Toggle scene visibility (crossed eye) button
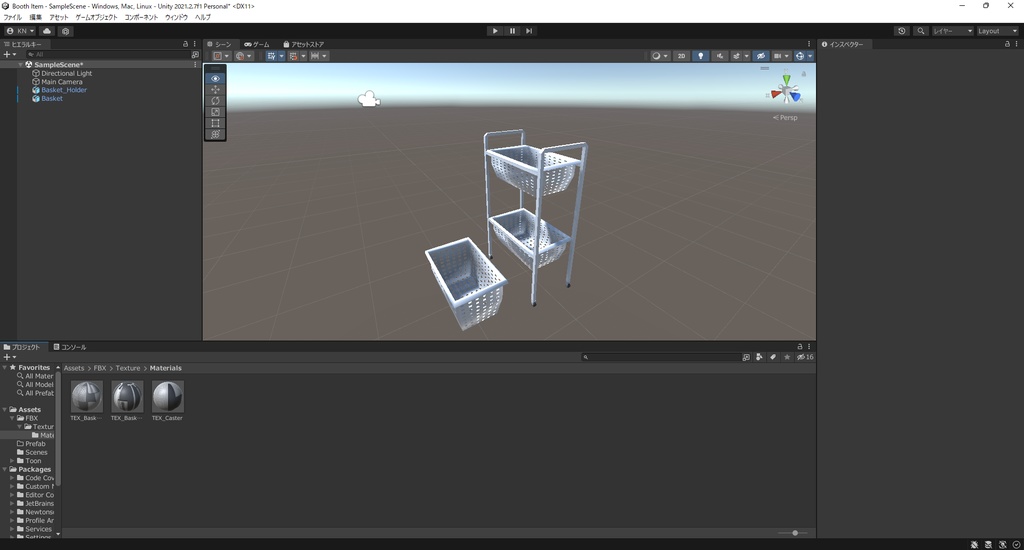The image size is (1024, 550). pyautogui.click(x=761, y=56)
